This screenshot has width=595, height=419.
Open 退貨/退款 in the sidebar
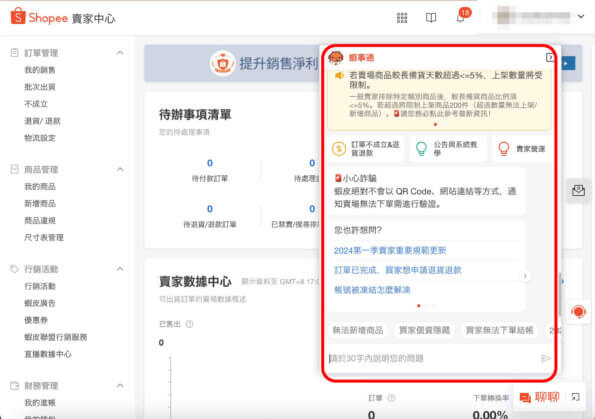tap(42, 121)
